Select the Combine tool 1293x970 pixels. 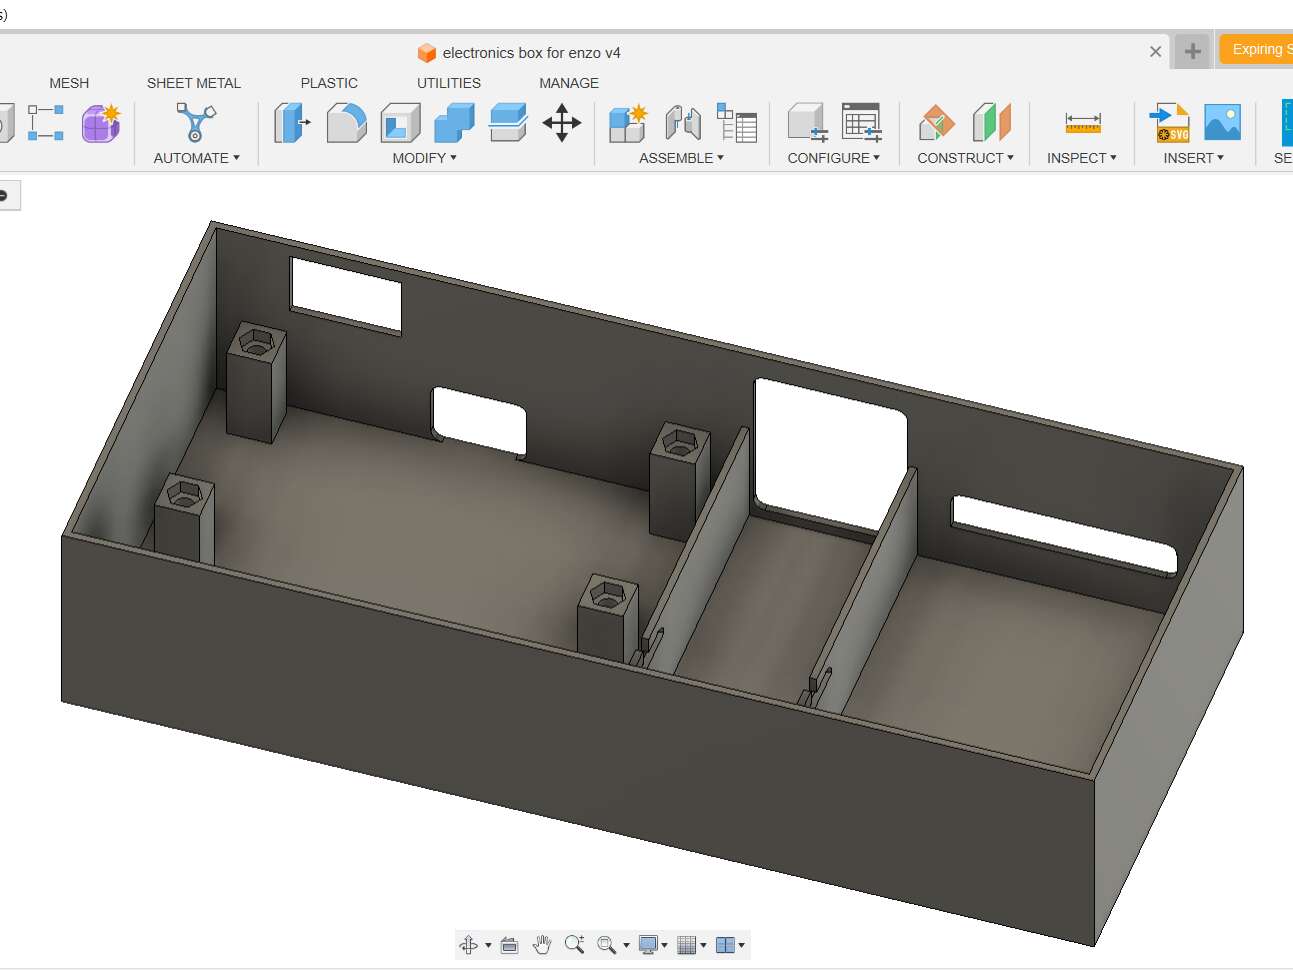click(454, 123)
